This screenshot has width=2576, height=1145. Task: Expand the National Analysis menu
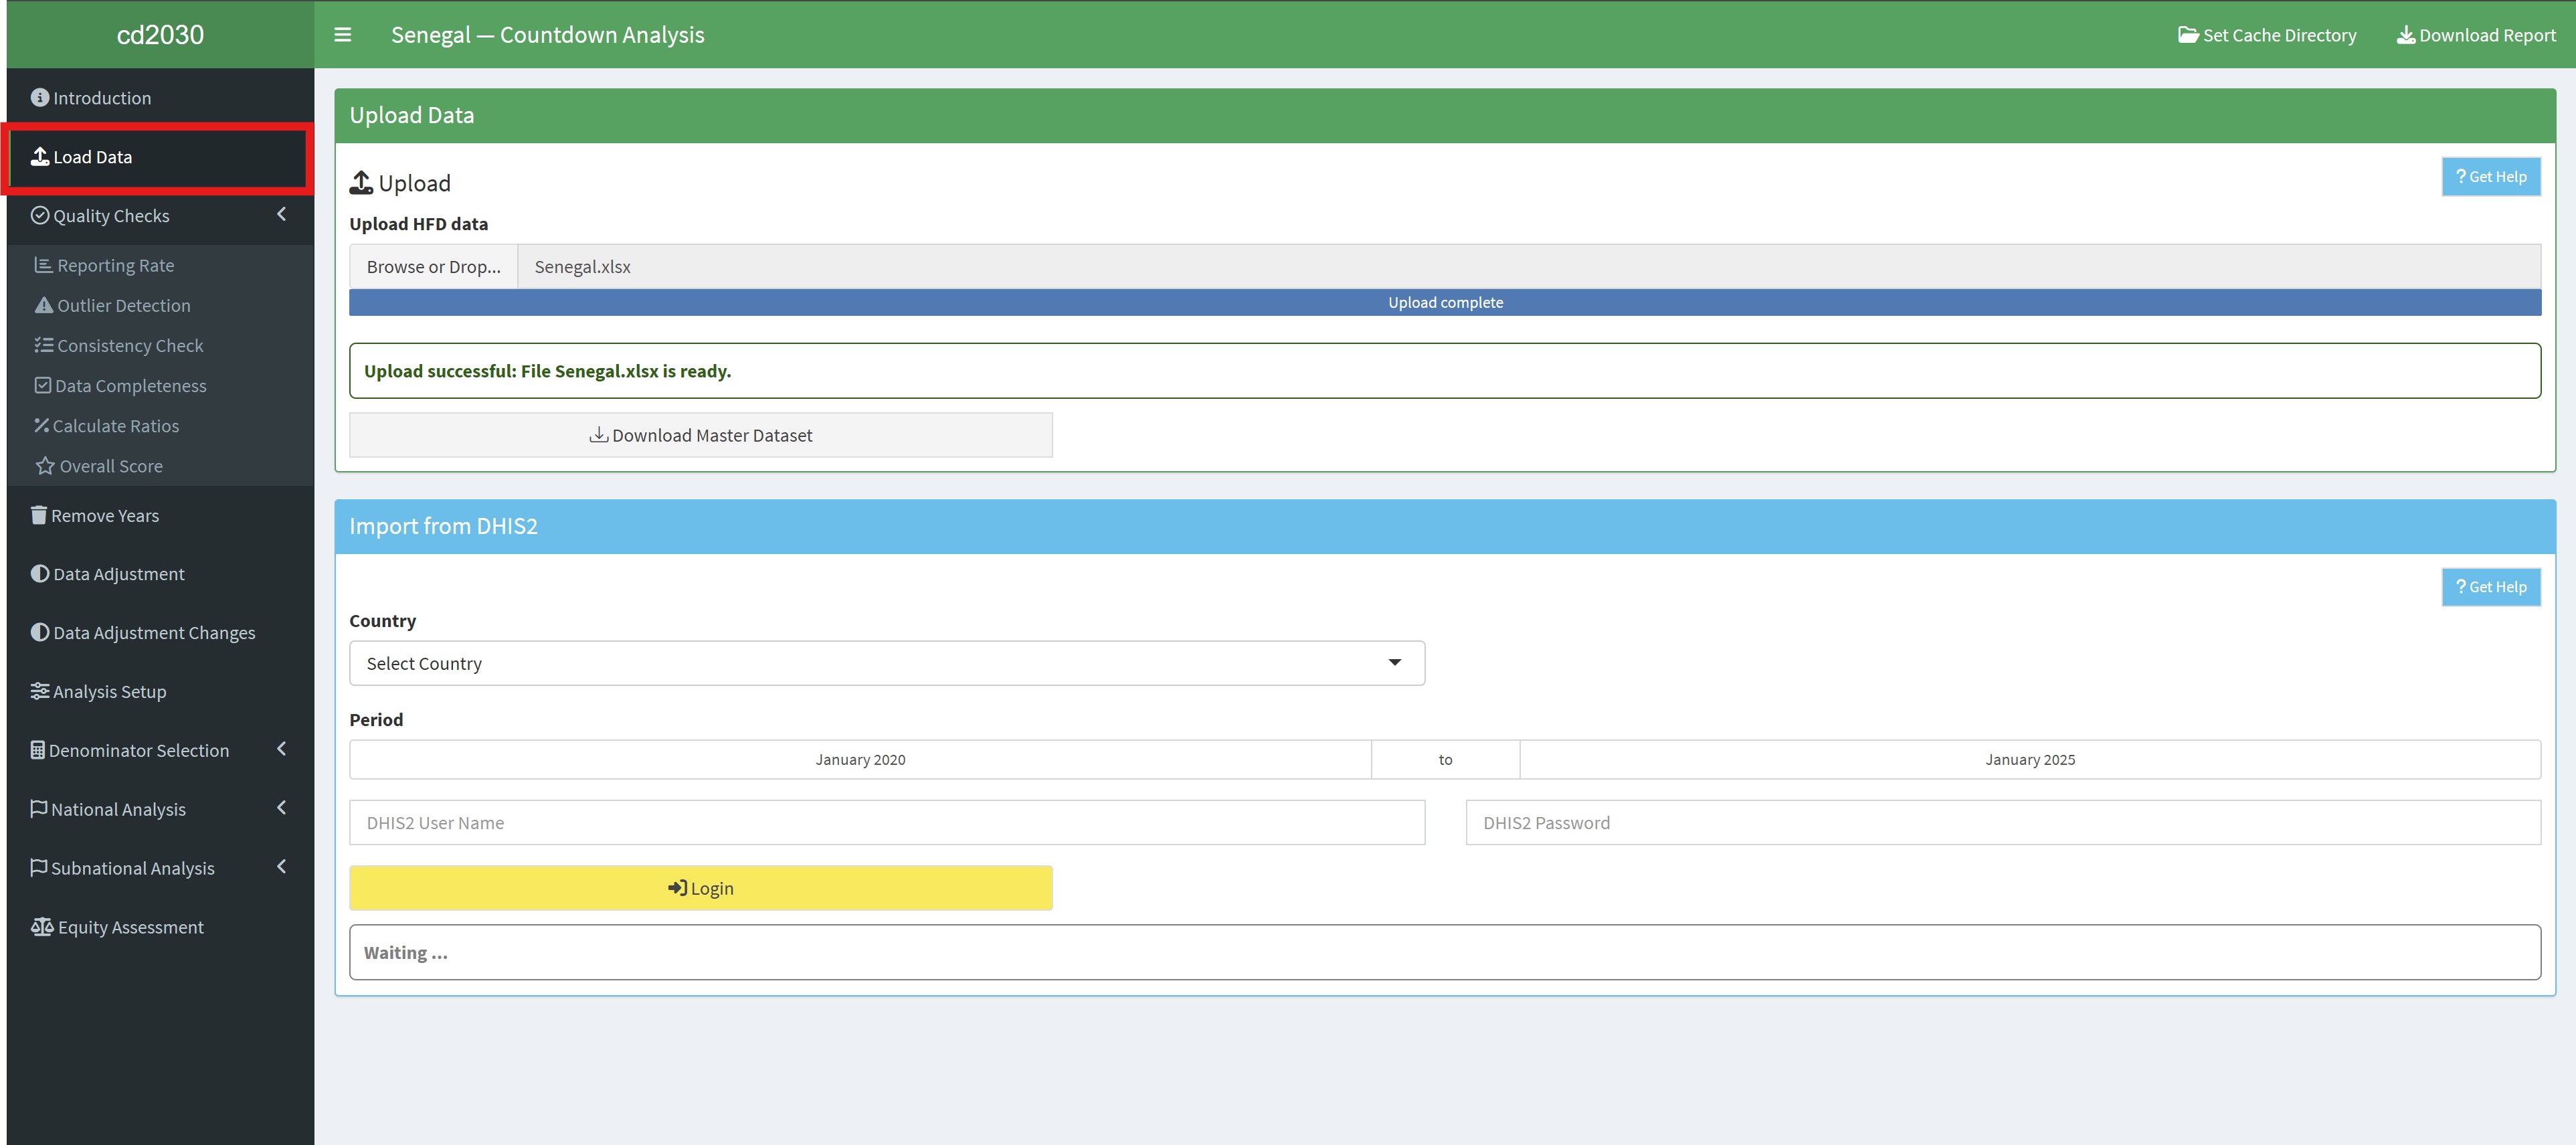281,808
